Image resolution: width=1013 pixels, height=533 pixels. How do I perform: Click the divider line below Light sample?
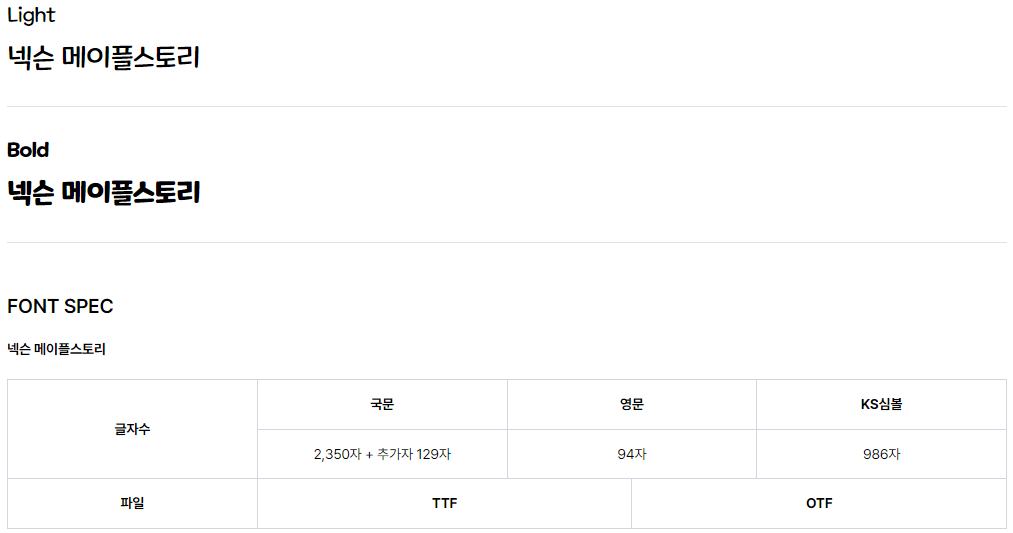click(506, 107)
